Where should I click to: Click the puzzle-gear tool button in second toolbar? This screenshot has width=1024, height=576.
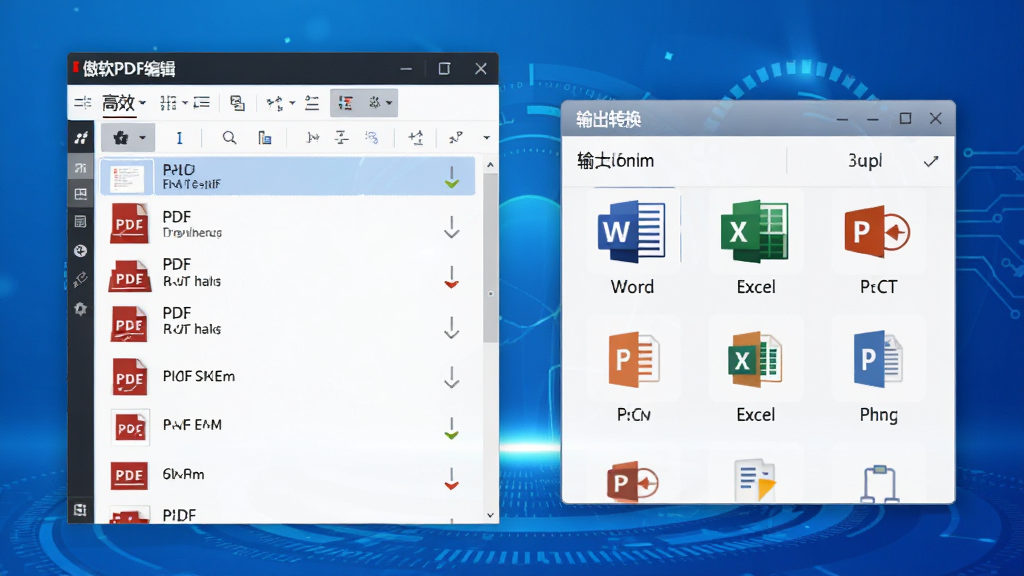pyautogui.click(x=121, y=138)
